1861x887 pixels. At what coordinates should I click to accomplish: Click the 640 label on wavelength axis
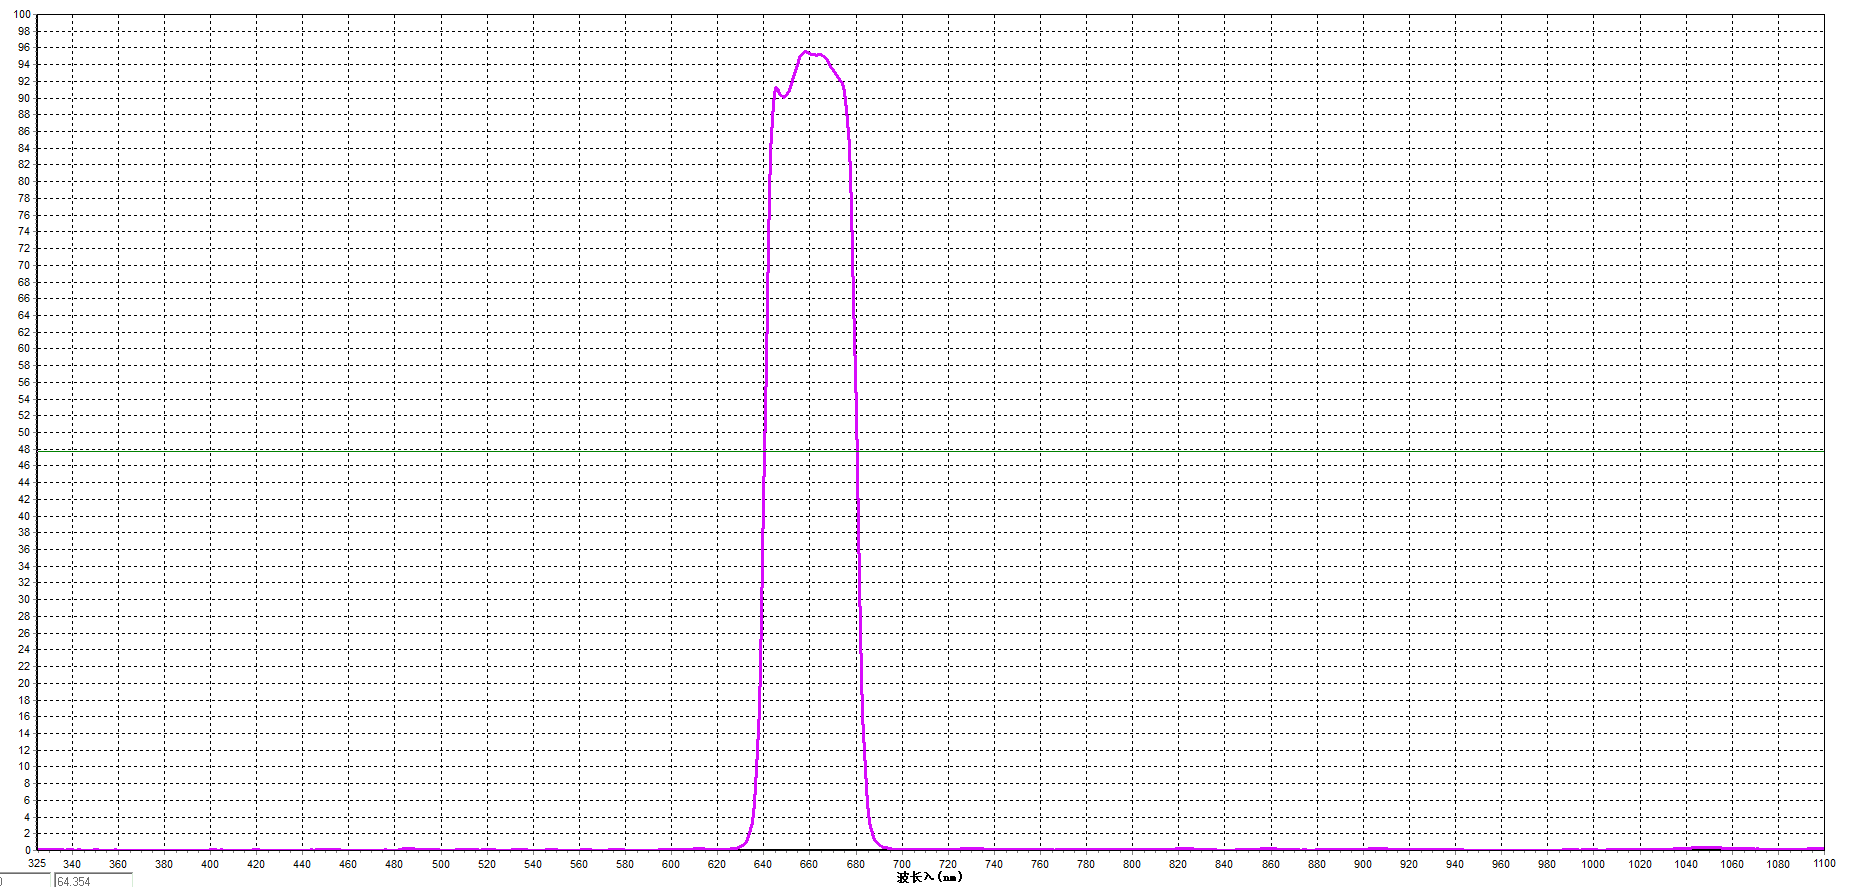763,864
